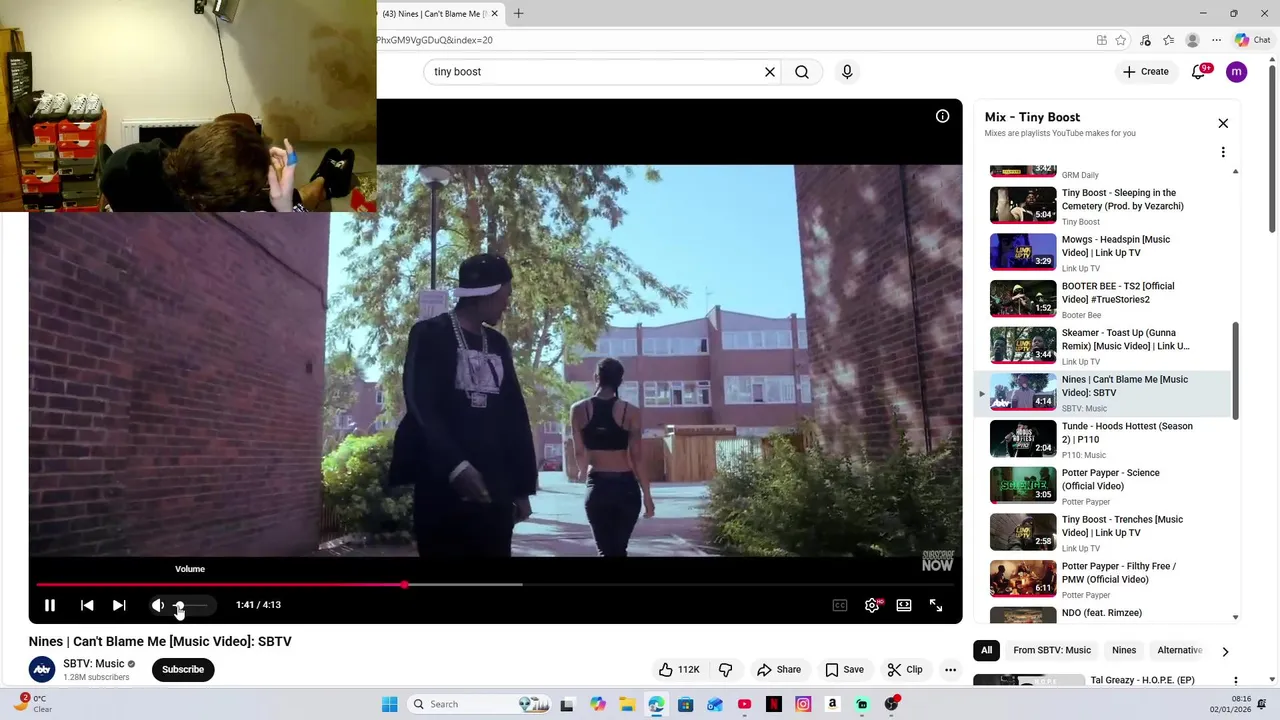Switch to theater mode view
The height and width of the screenshot is (720, 1280).
[x=904, y=605]
